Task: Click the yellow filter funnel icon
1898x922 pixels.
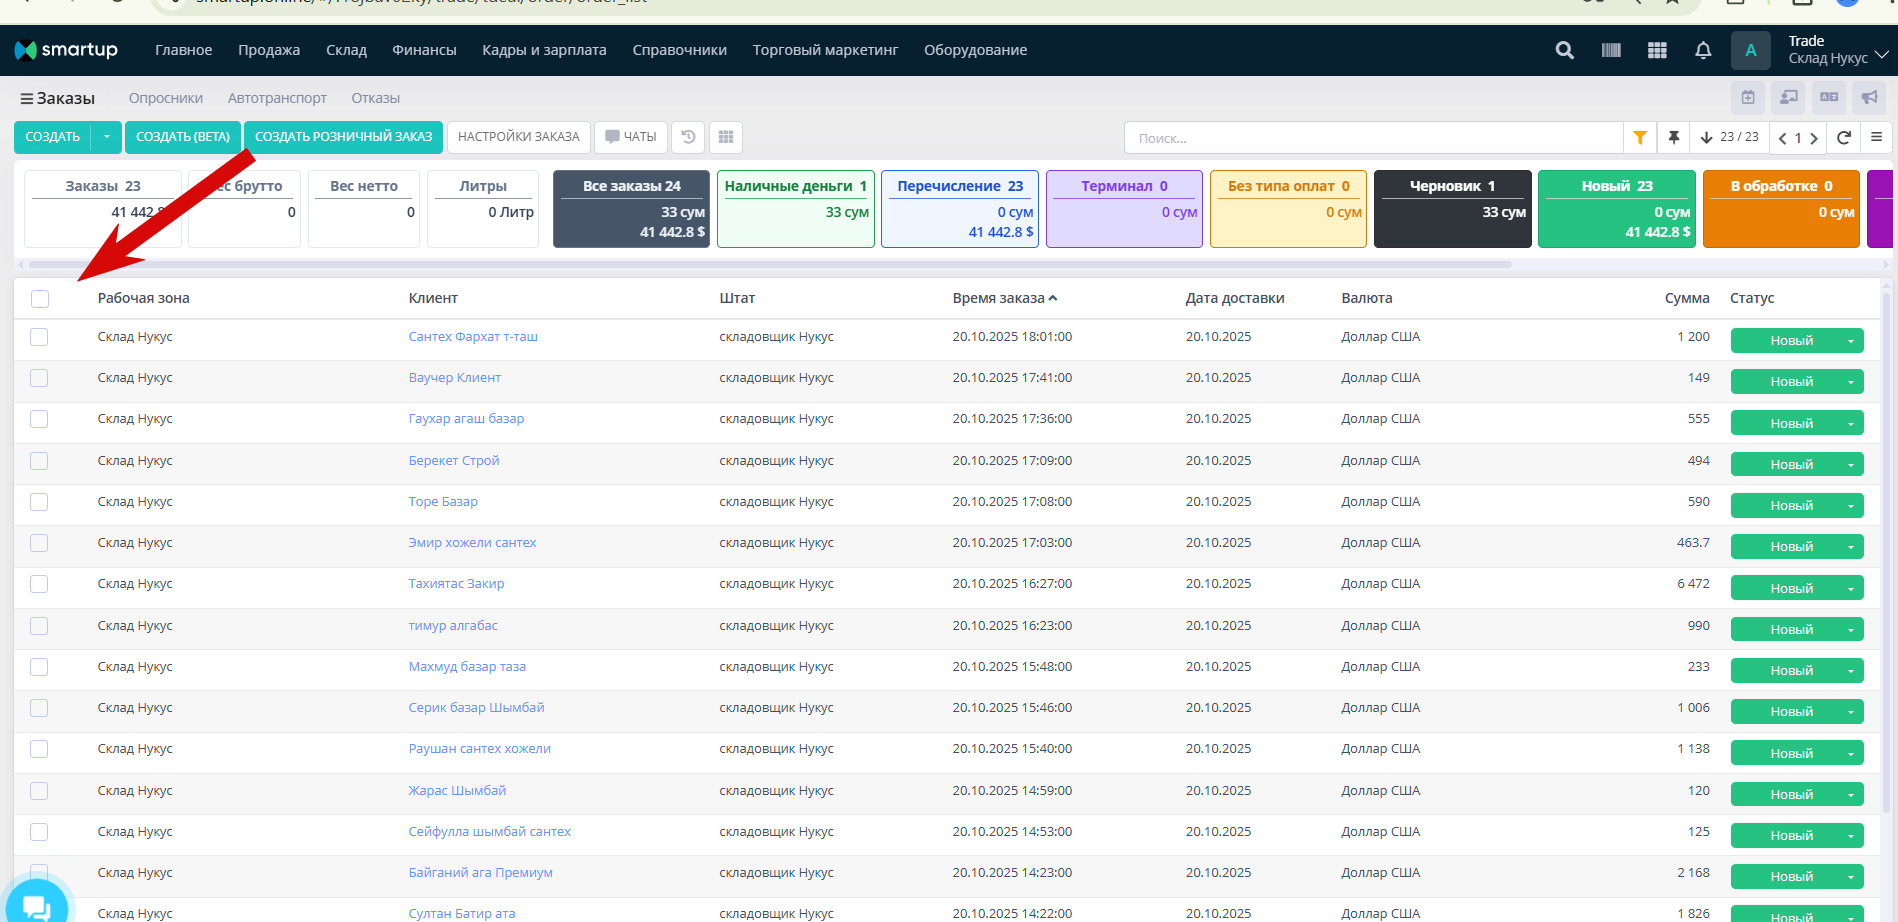Action: coord(1640,138)
